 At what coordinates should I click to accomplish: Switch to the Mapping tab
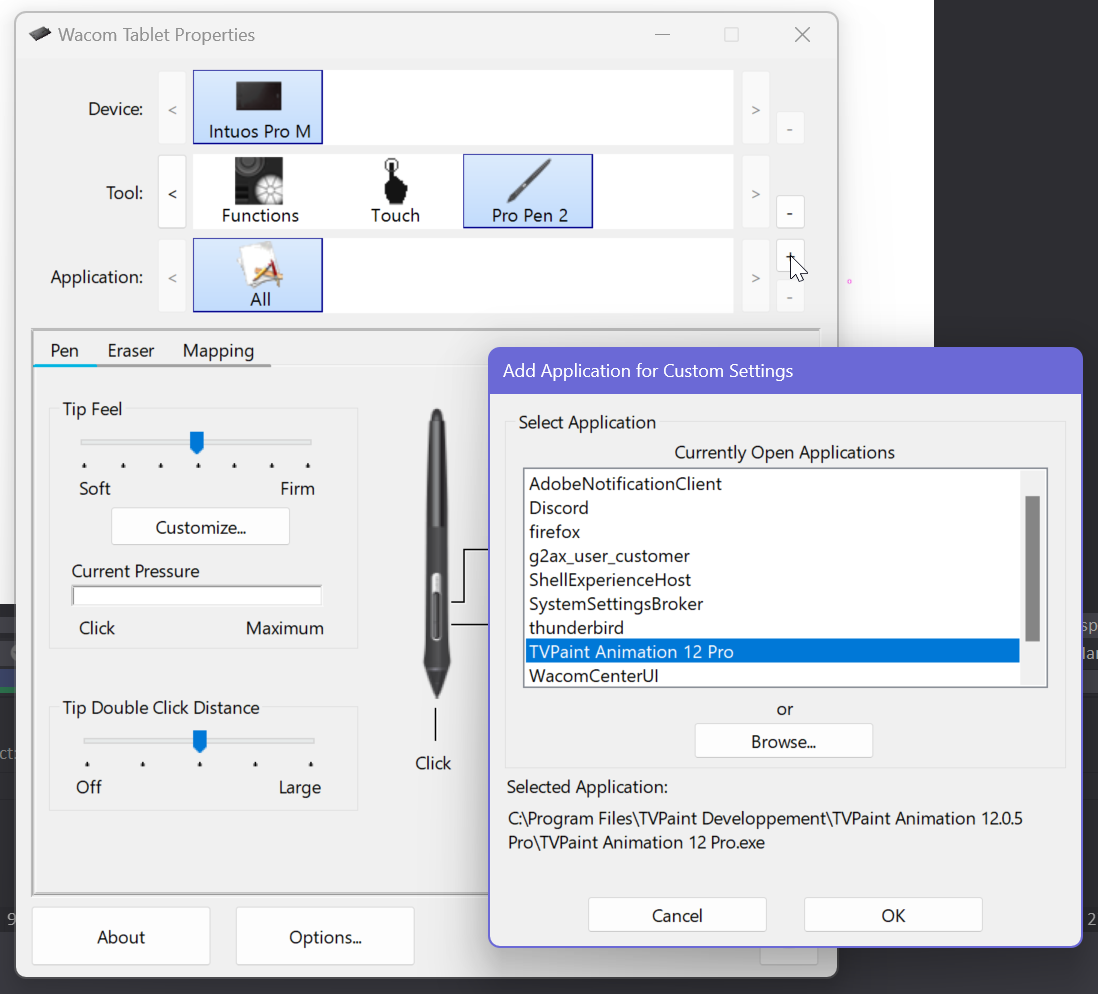[x=218, y=350]
